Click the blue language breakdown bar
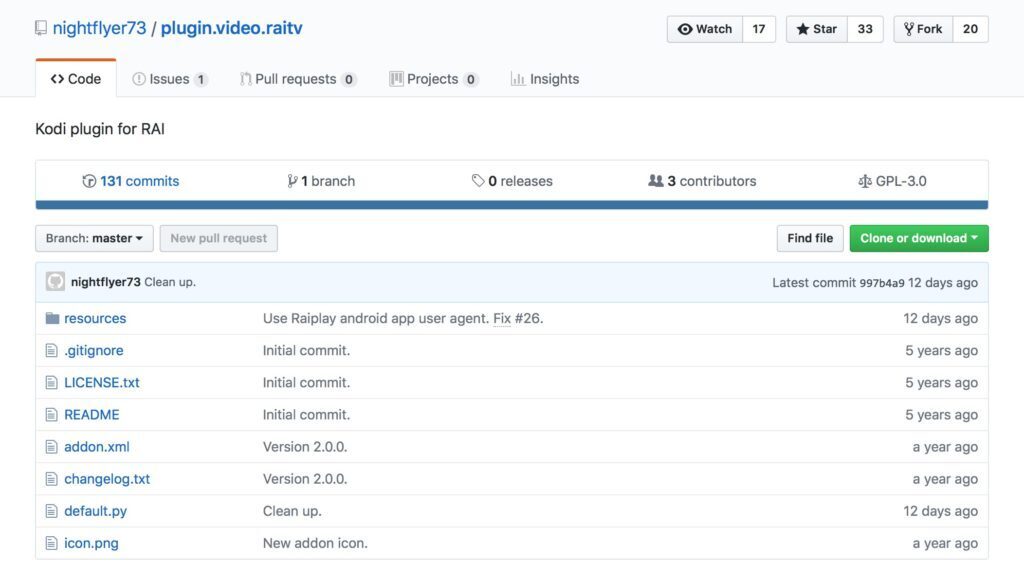The image size is (1024, 581). click(511, 205)
